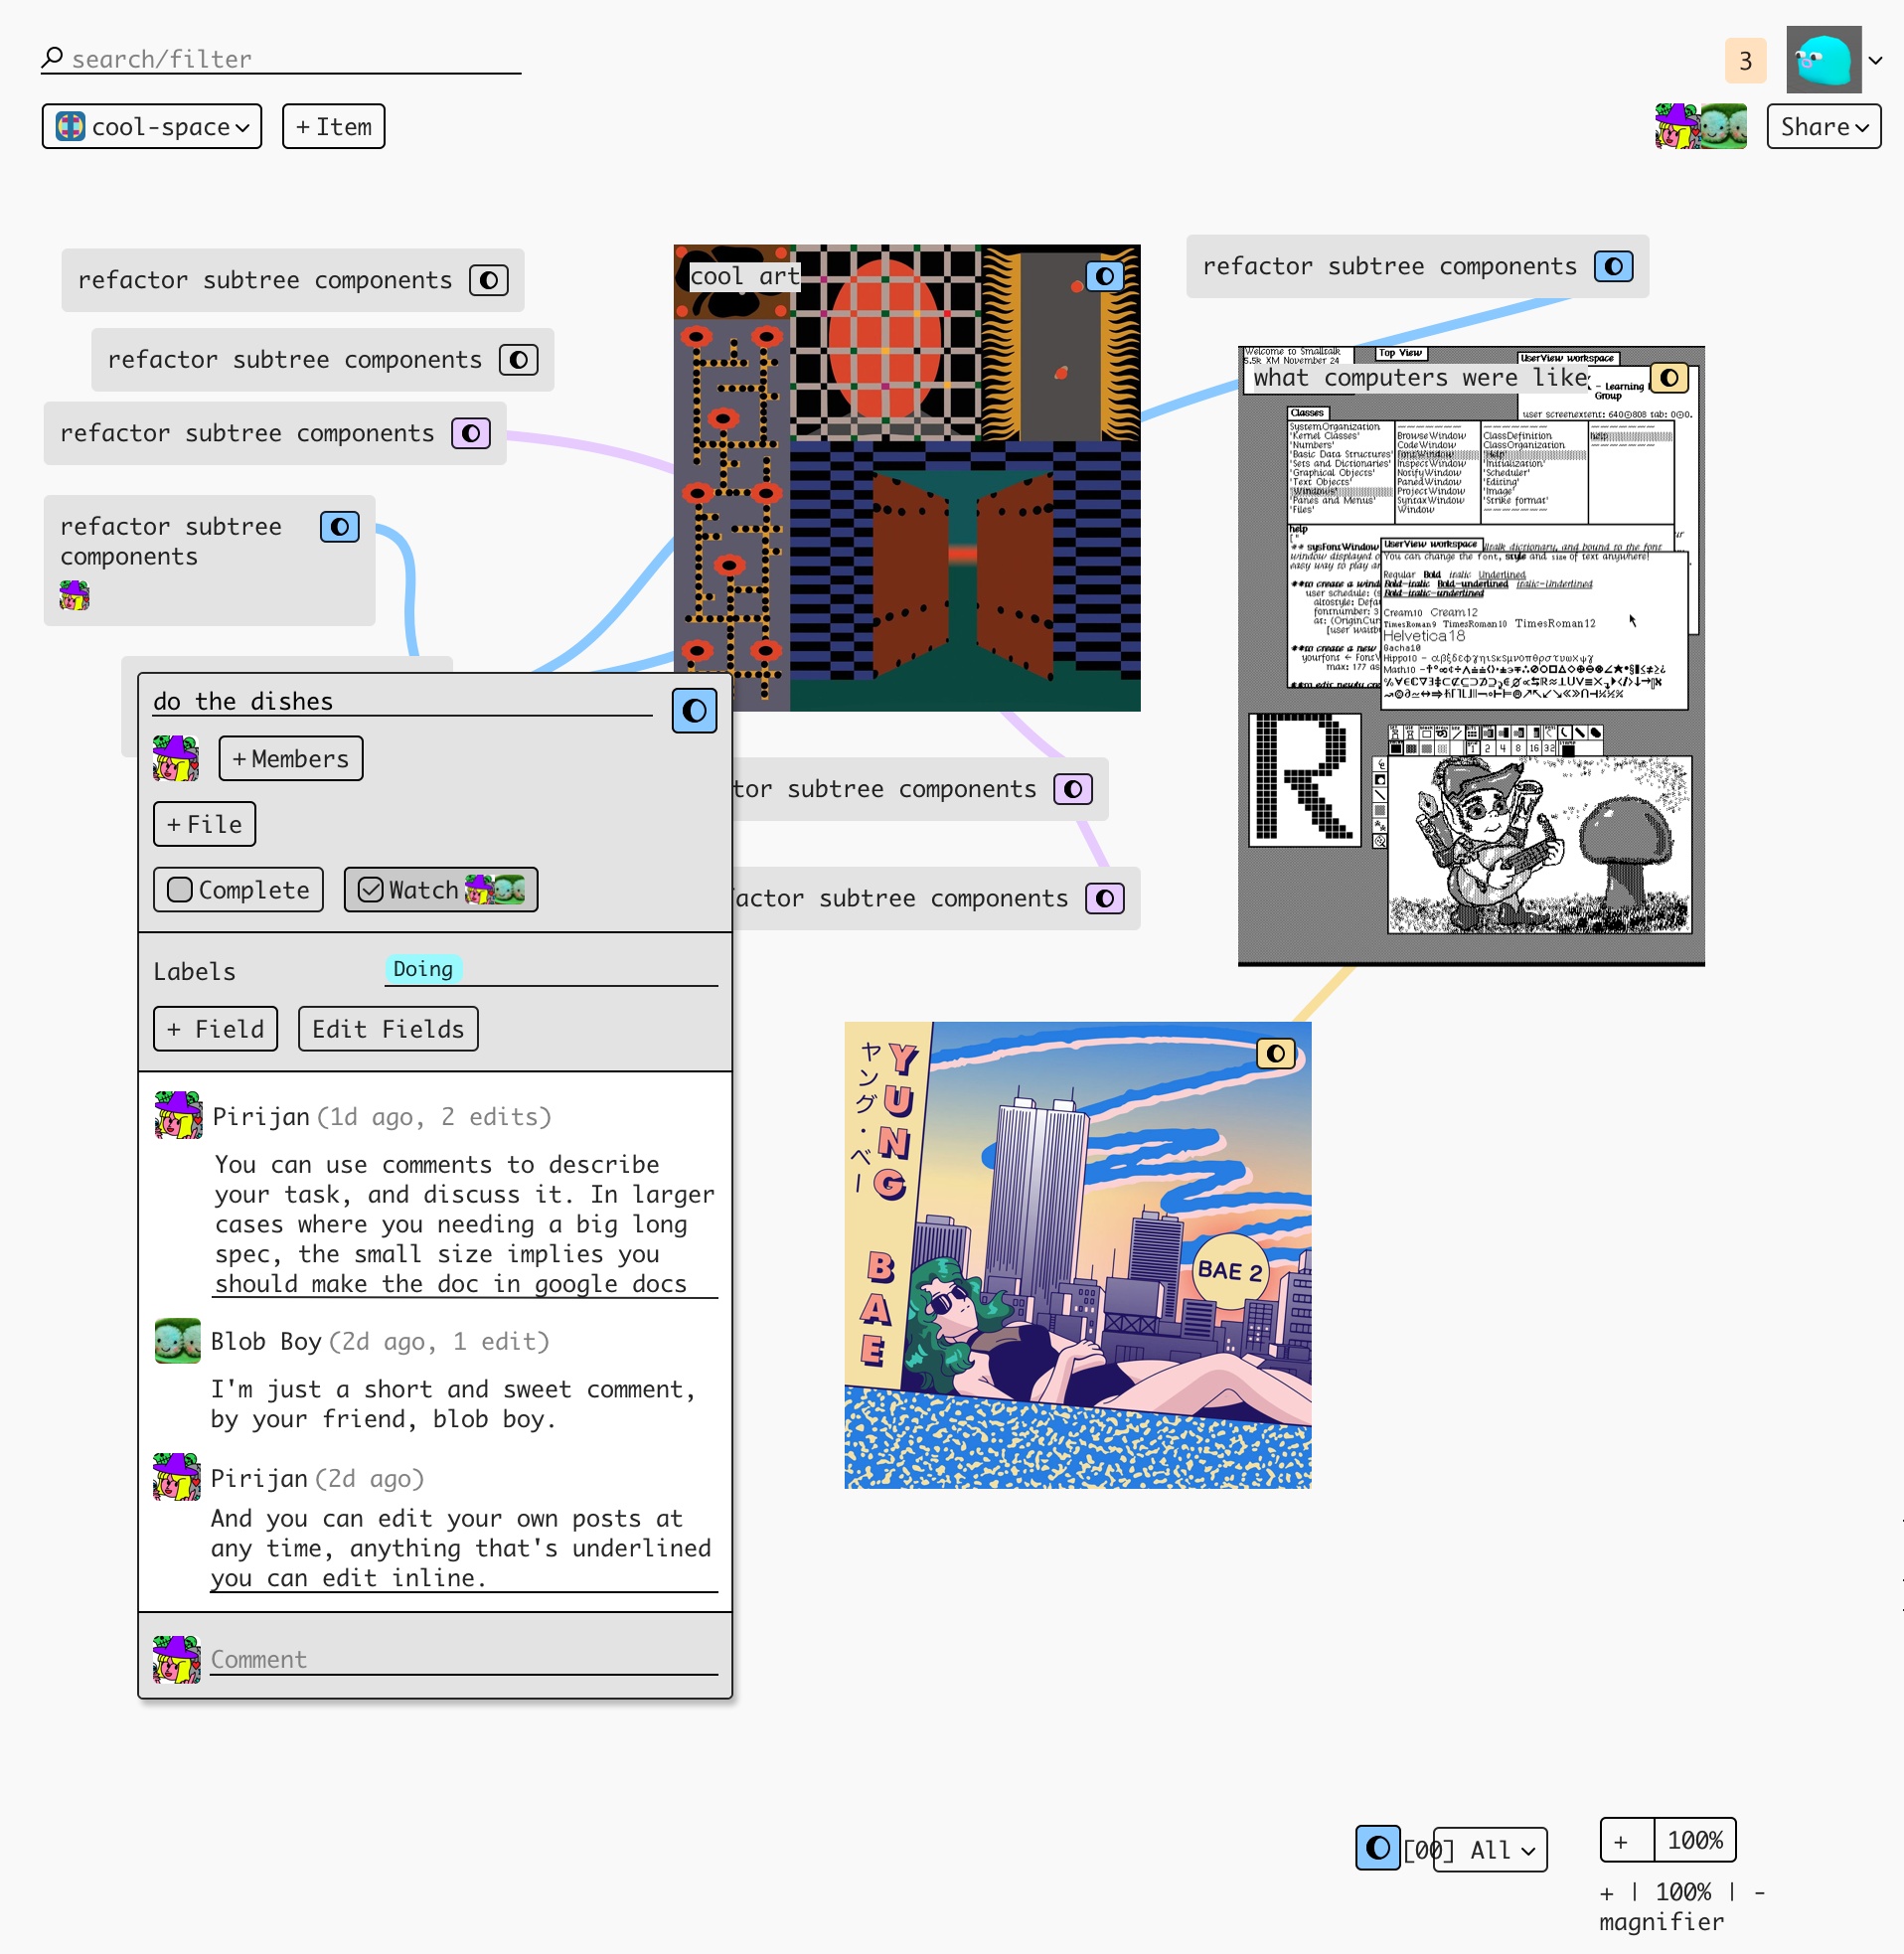
Task: Click the cyan blob user avatar
Action: (1824, 60)
